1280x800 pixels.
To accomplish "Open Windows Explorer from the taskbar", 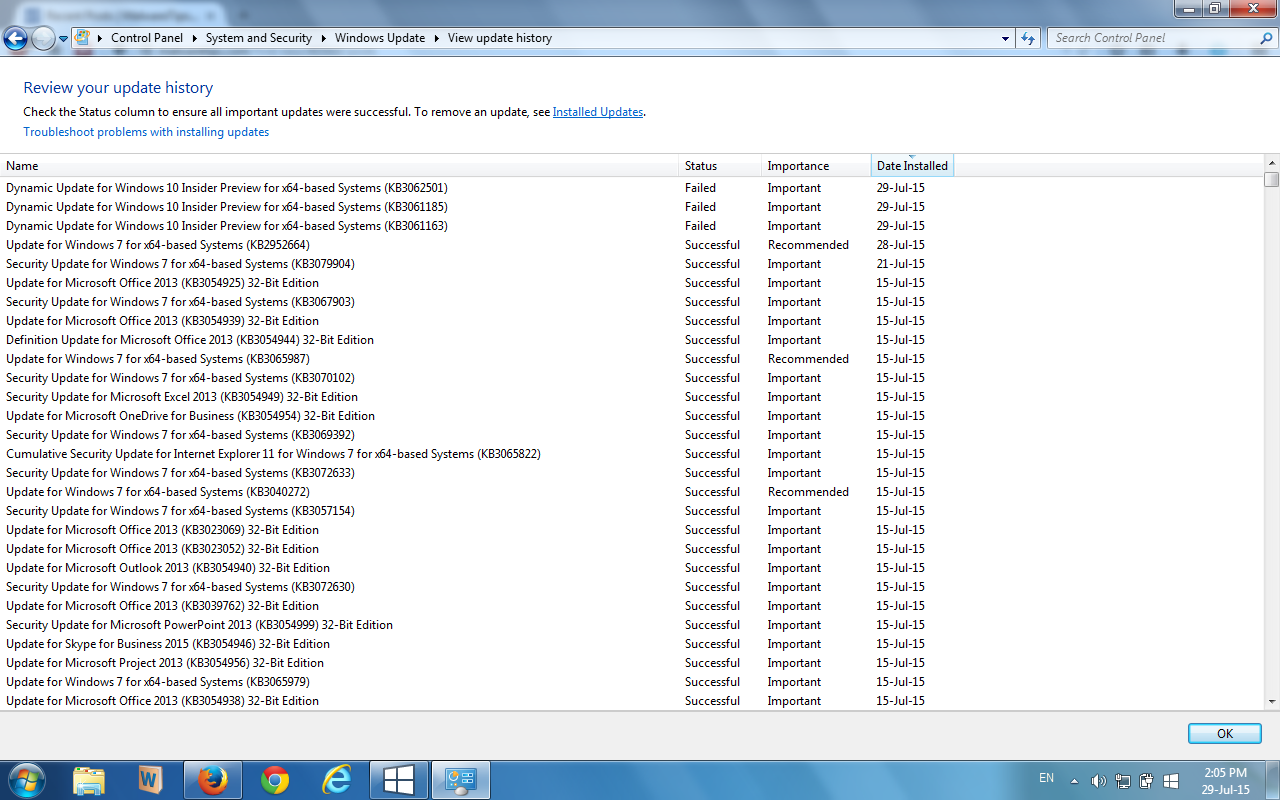I will click(x=89, y=780).
